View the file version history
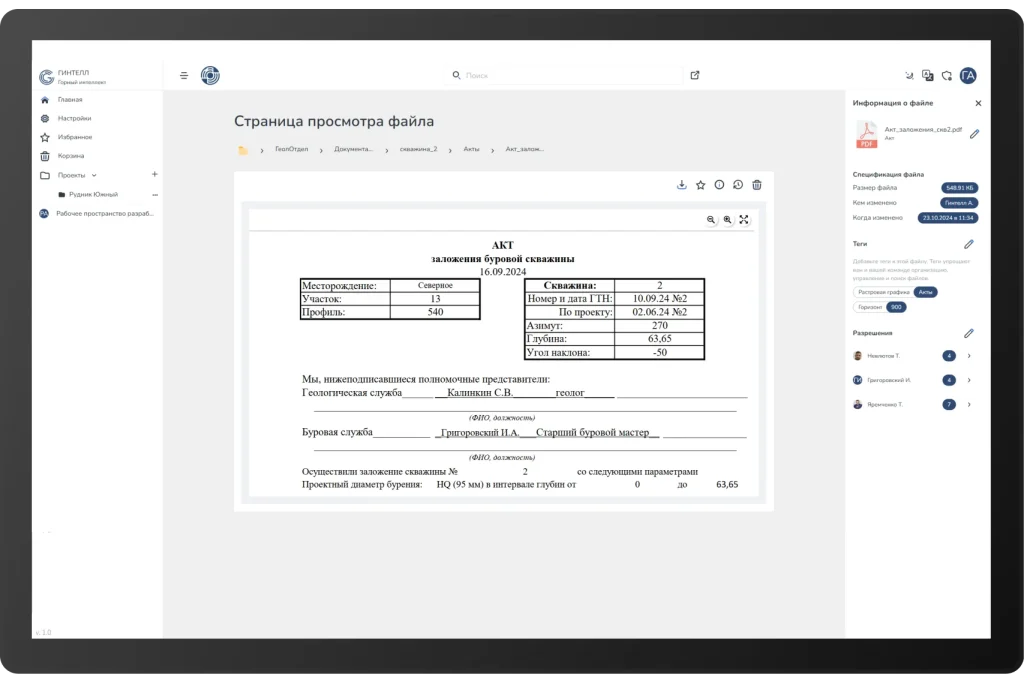 736,184
